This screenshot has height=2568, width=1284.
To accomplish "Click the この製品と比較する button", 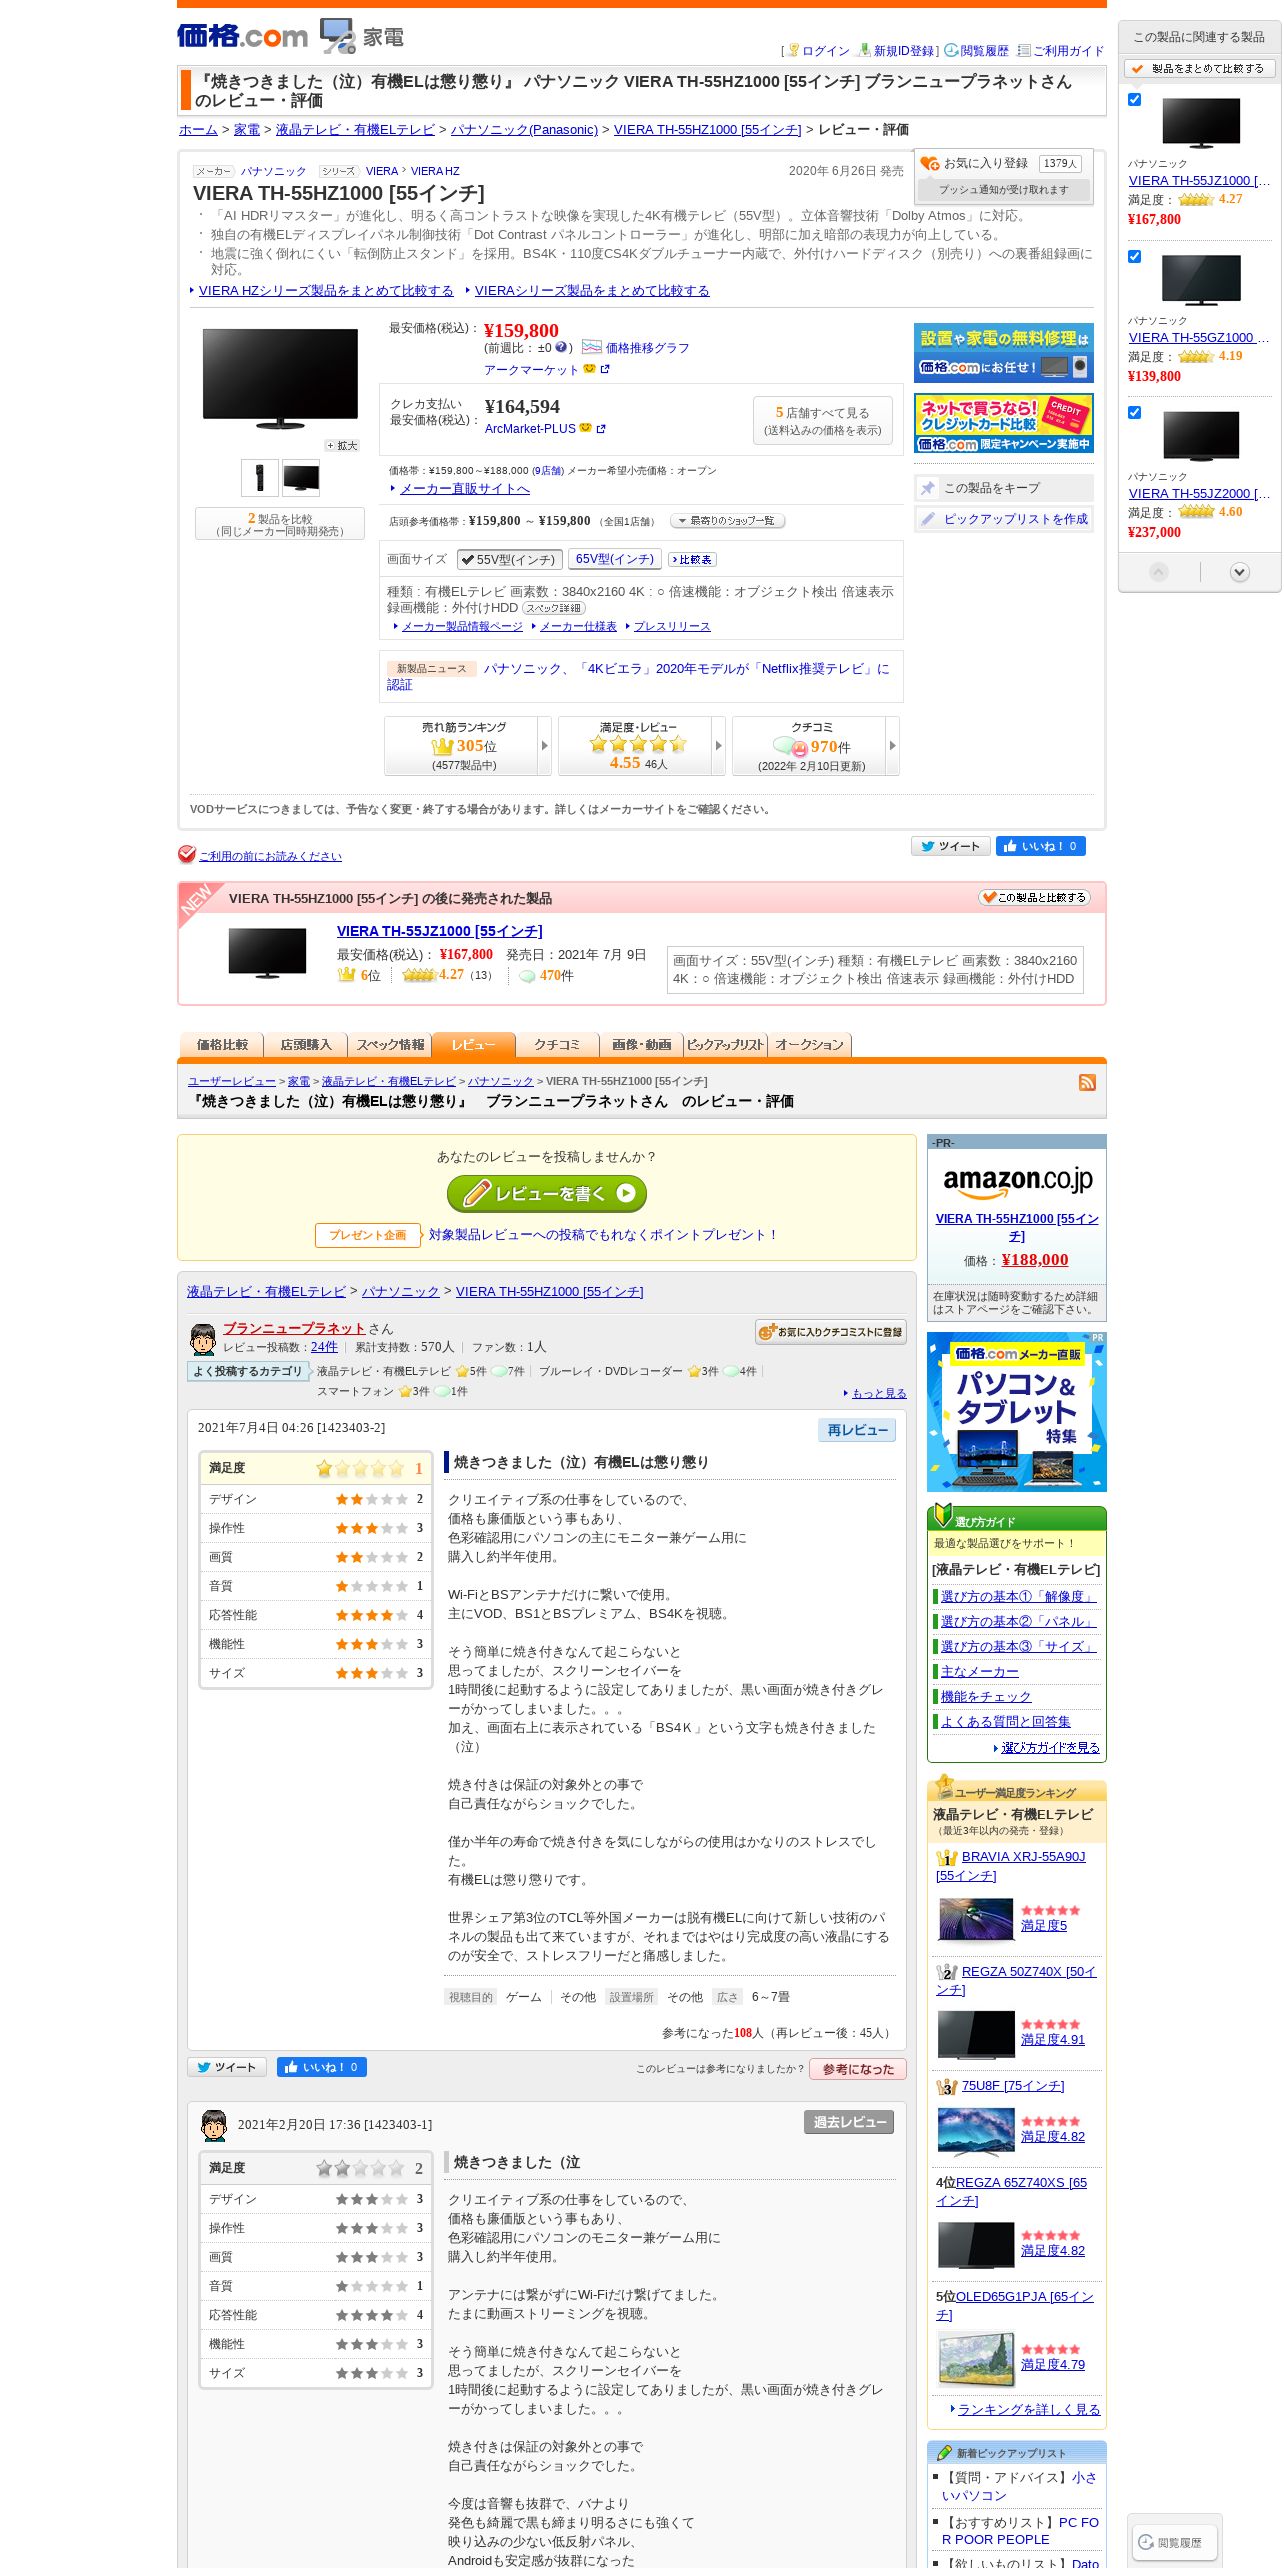I will tap(1034, 897).
